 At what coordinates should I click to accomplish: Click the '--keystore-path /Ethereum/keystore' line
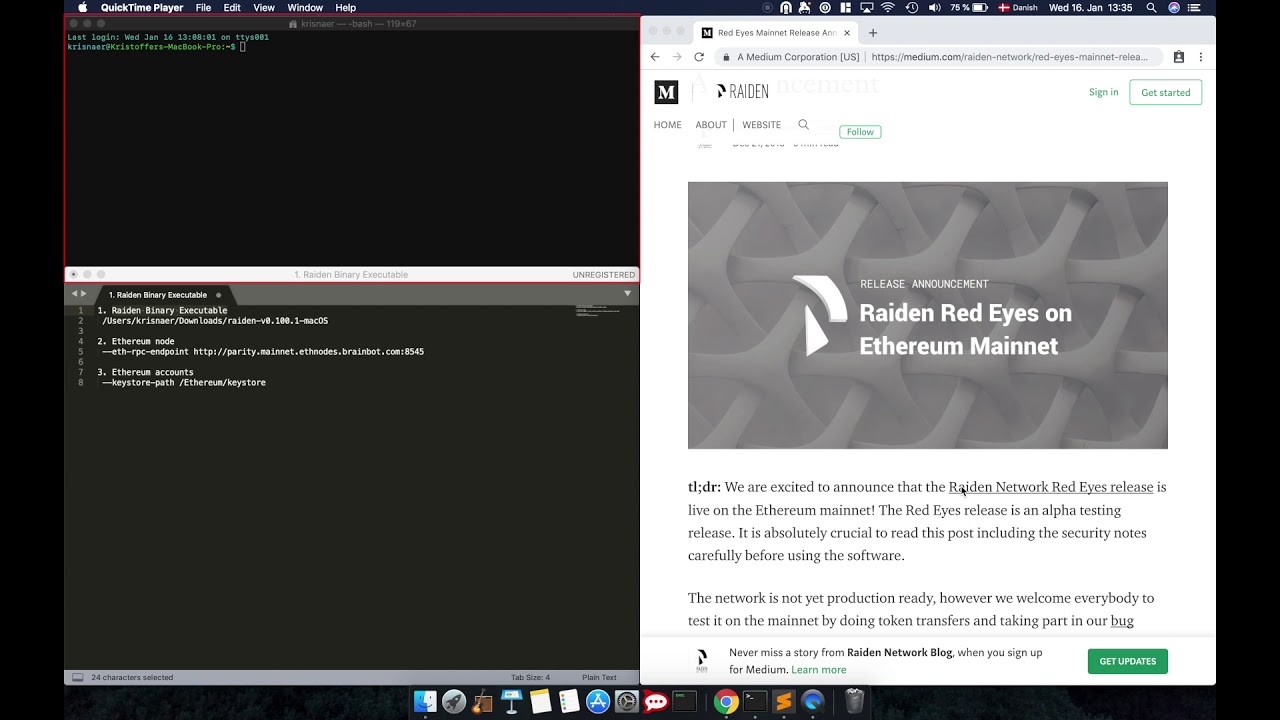pos(184,383)
